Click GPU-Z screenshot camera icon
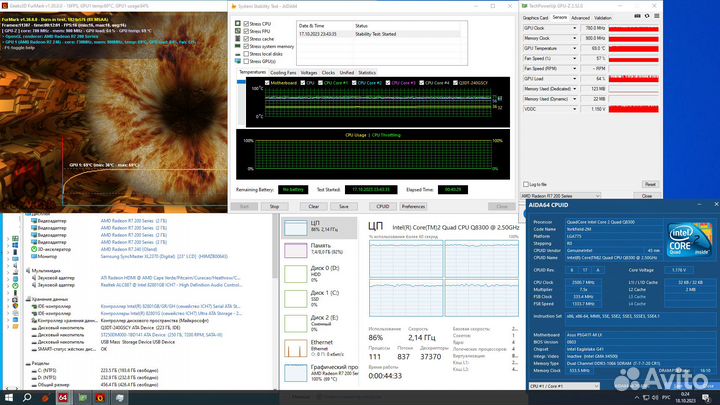 click(637, 16)
